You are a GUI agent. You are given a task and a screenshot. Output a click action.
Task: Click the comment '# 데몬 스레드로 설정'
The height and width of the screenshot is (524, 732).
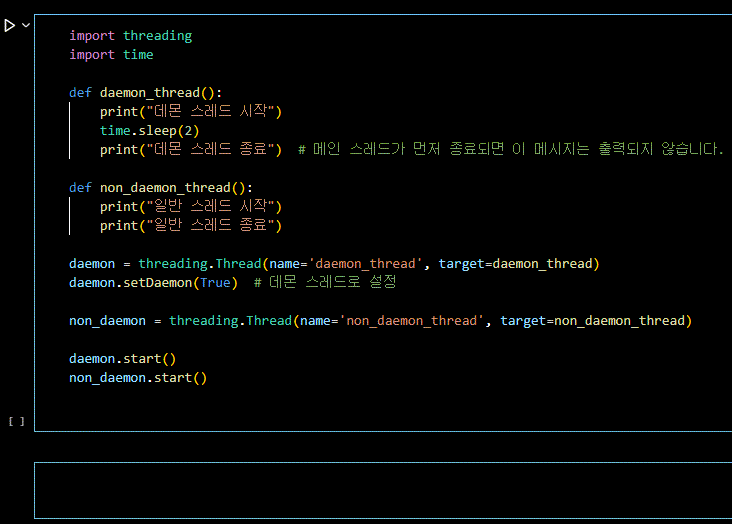[325, 282]
